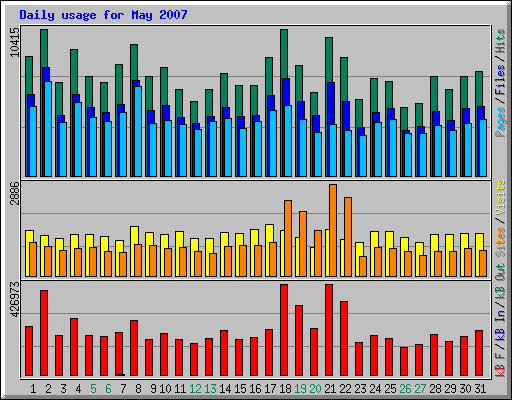Click day 11 label on the x-axis
This screenshot has height=400, width=512.
coord(180,389)
